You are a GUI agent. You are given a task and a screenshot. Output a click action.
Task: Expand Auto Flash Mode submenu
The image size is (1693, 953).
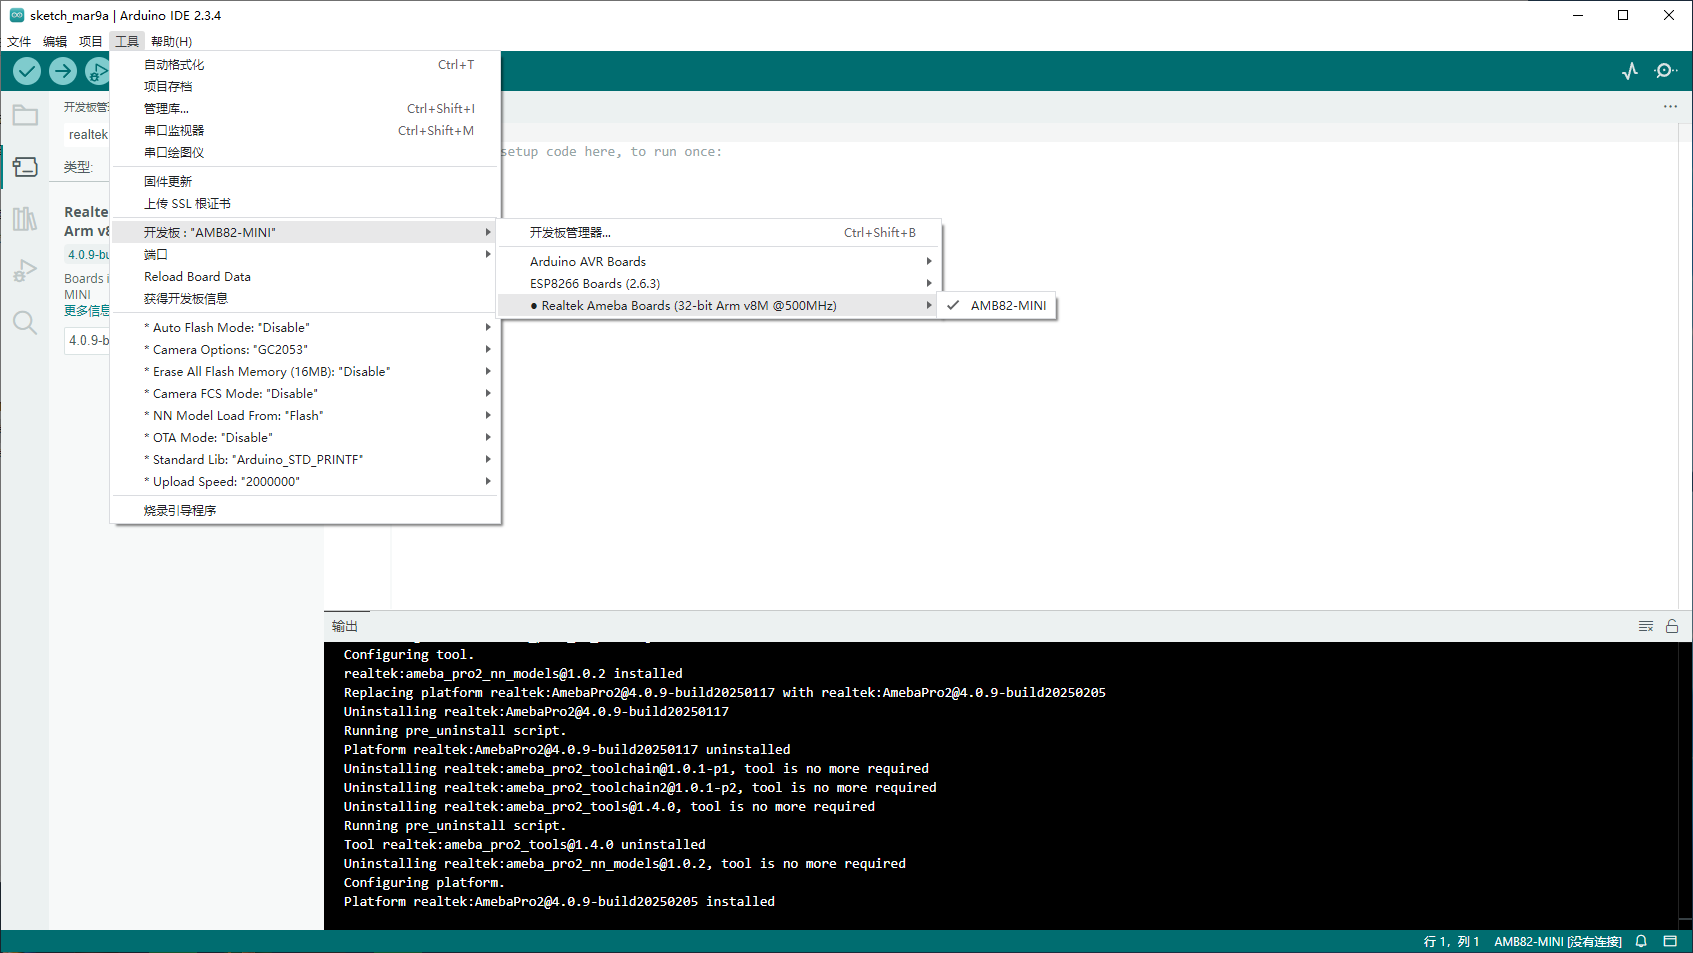pos(305,328)
